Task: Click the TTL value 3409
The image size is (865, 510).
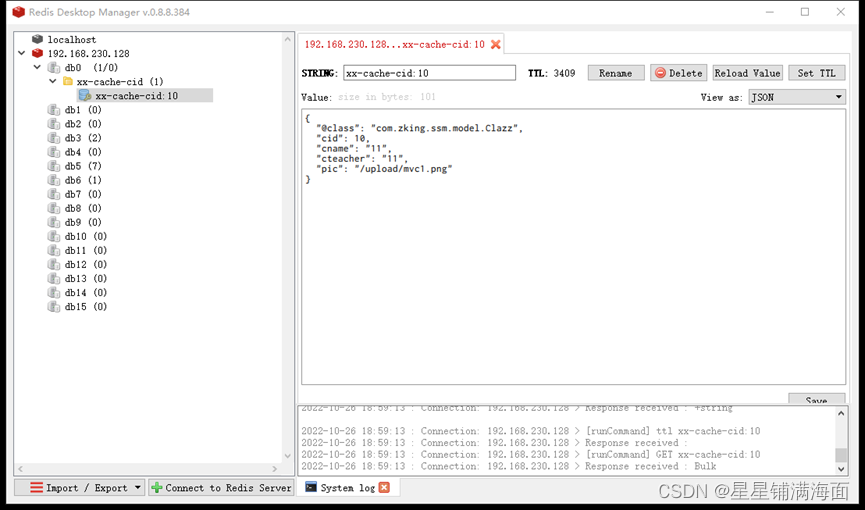Action: point(564,73)
